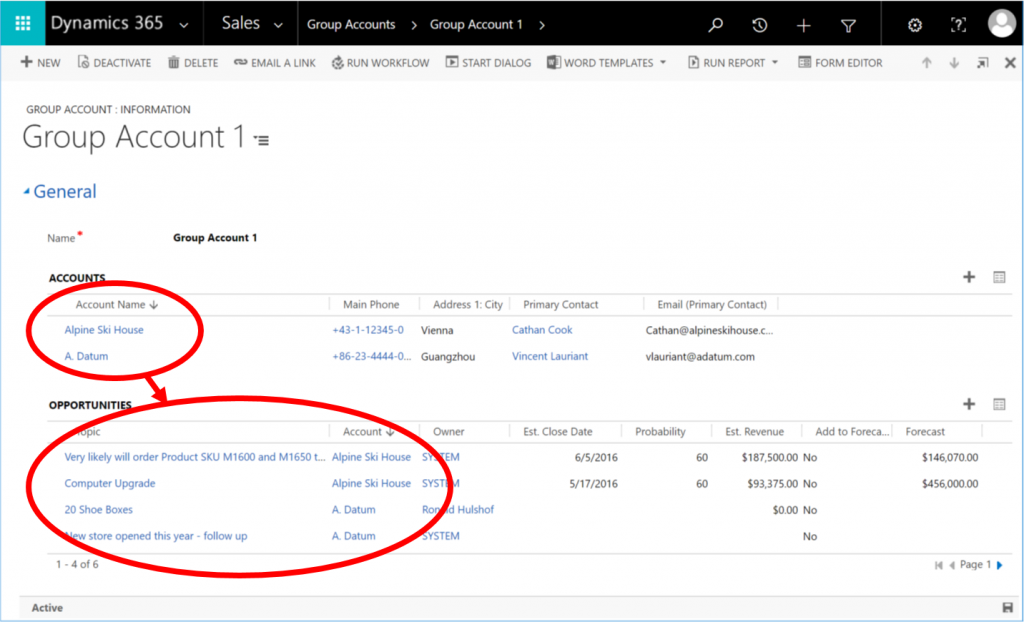Pop out the form in new window
Screen dimensions: 1024x622
pyautogui.click(x=982, y=63)
